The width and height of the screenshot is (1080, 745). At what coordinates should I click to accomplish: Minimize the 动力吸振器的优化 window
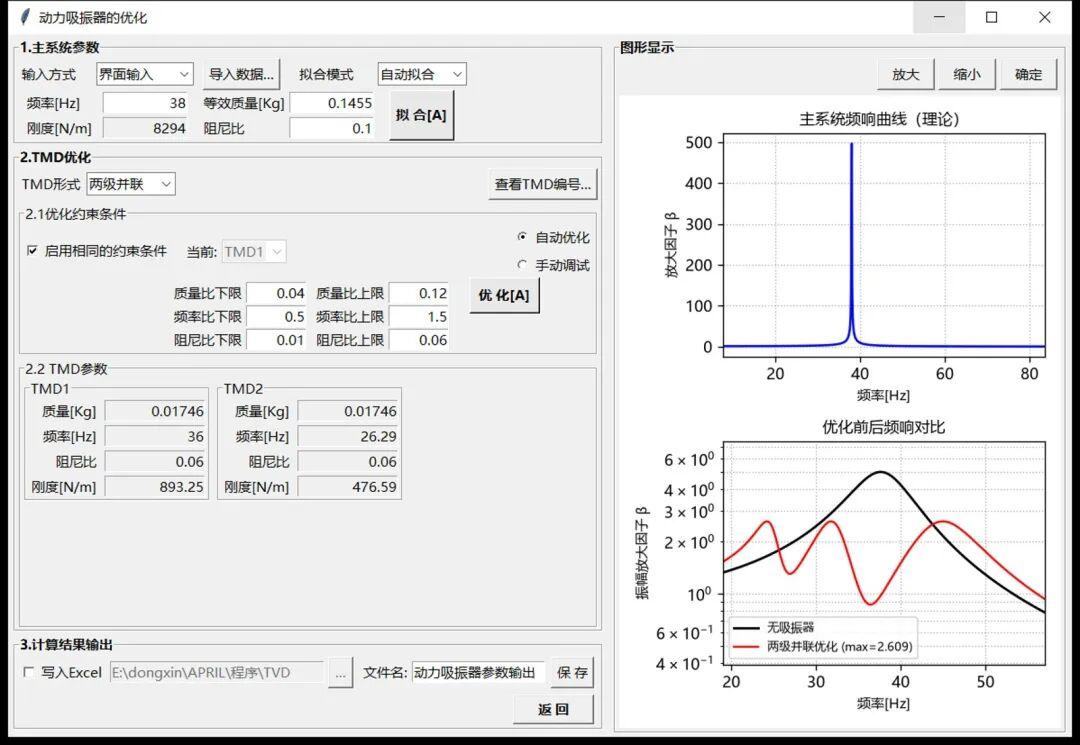pos(939,17)
